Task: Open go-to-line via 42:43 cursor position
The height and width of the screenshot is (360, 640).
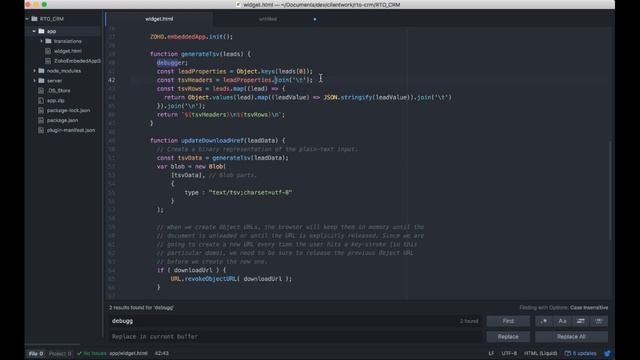Action: [162, 353]
